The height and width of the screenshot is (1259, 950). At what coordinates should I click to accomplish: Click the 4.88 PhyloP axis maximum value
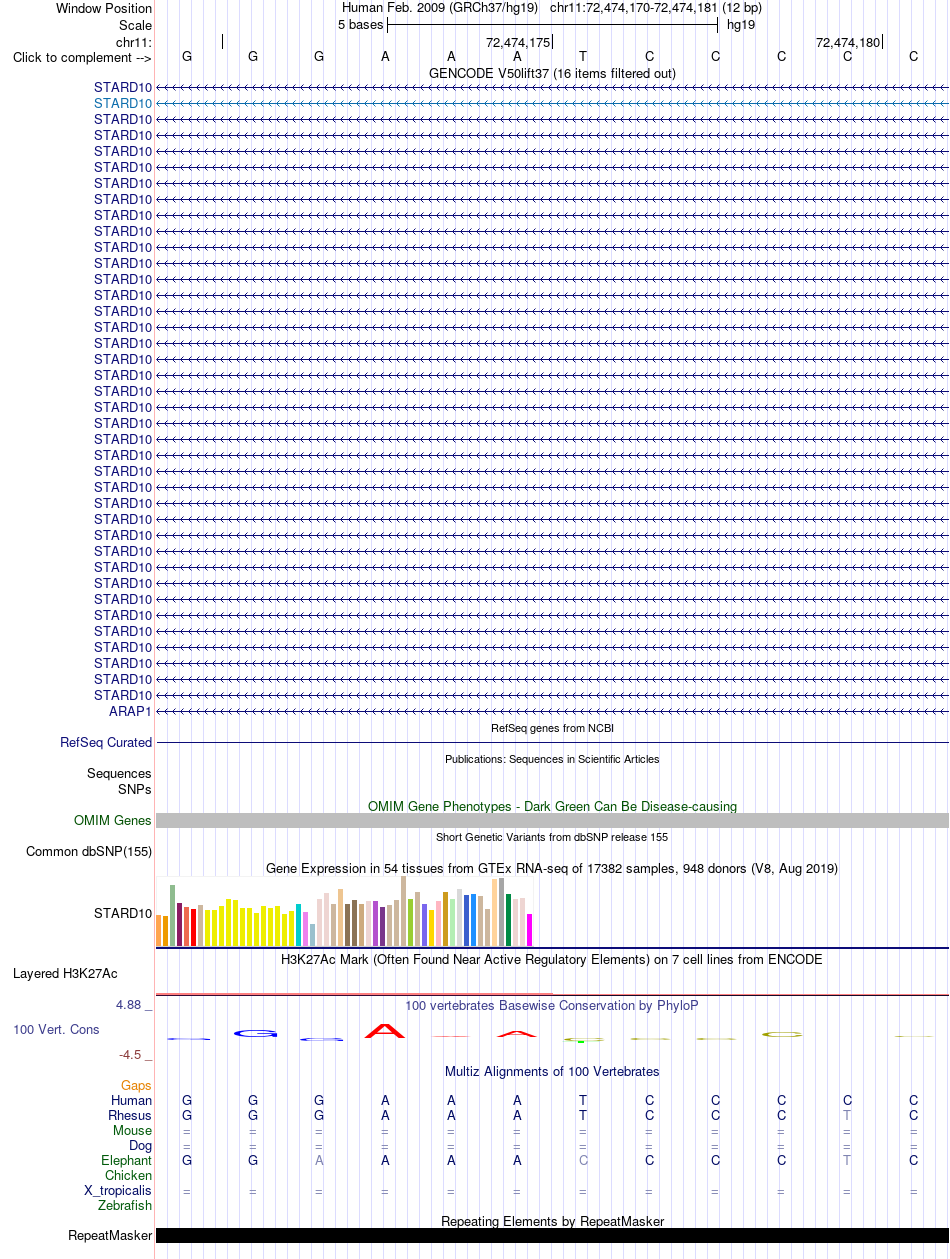coord(135,1005)
